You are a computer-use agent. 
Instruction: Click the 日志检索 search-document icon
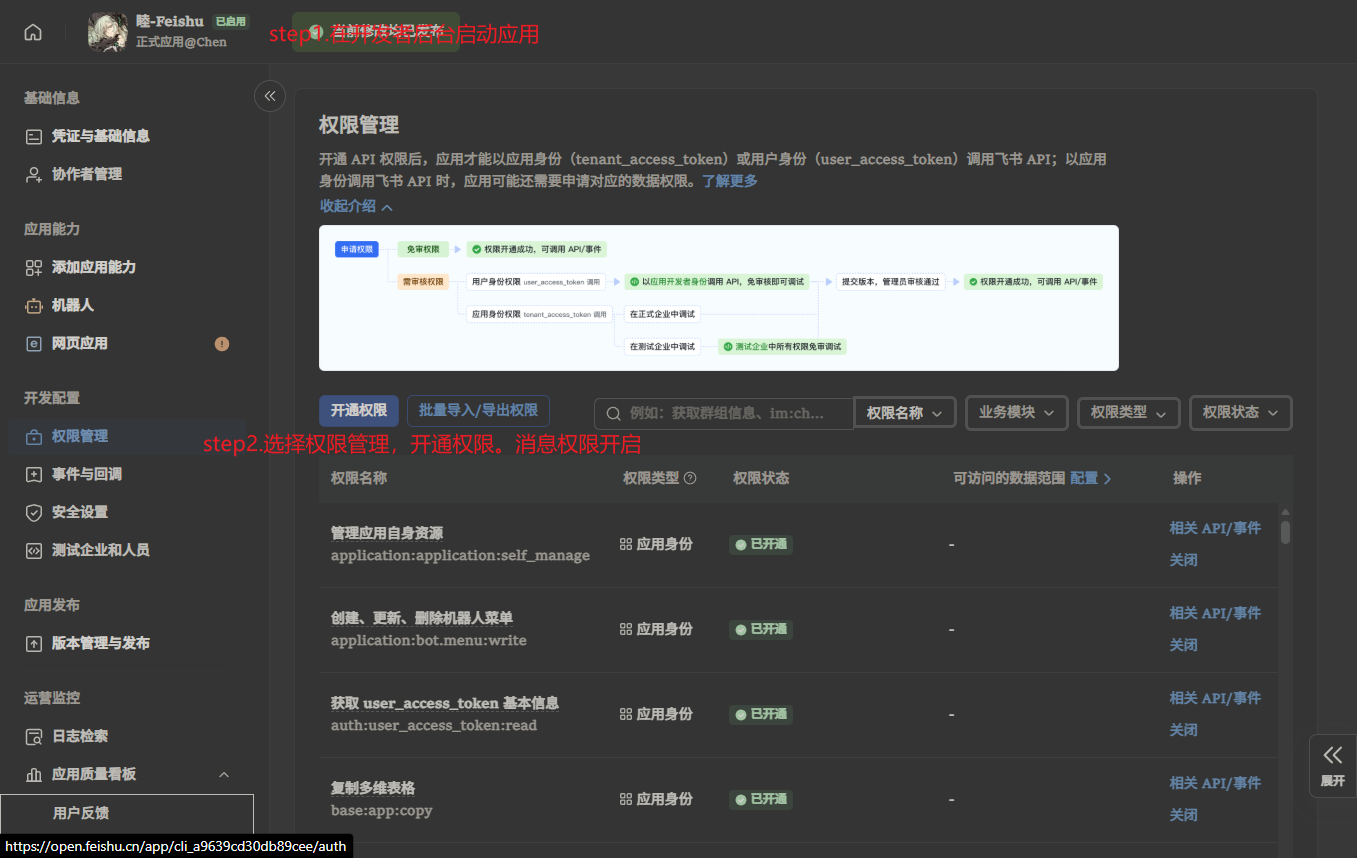[x=33, y=736]
